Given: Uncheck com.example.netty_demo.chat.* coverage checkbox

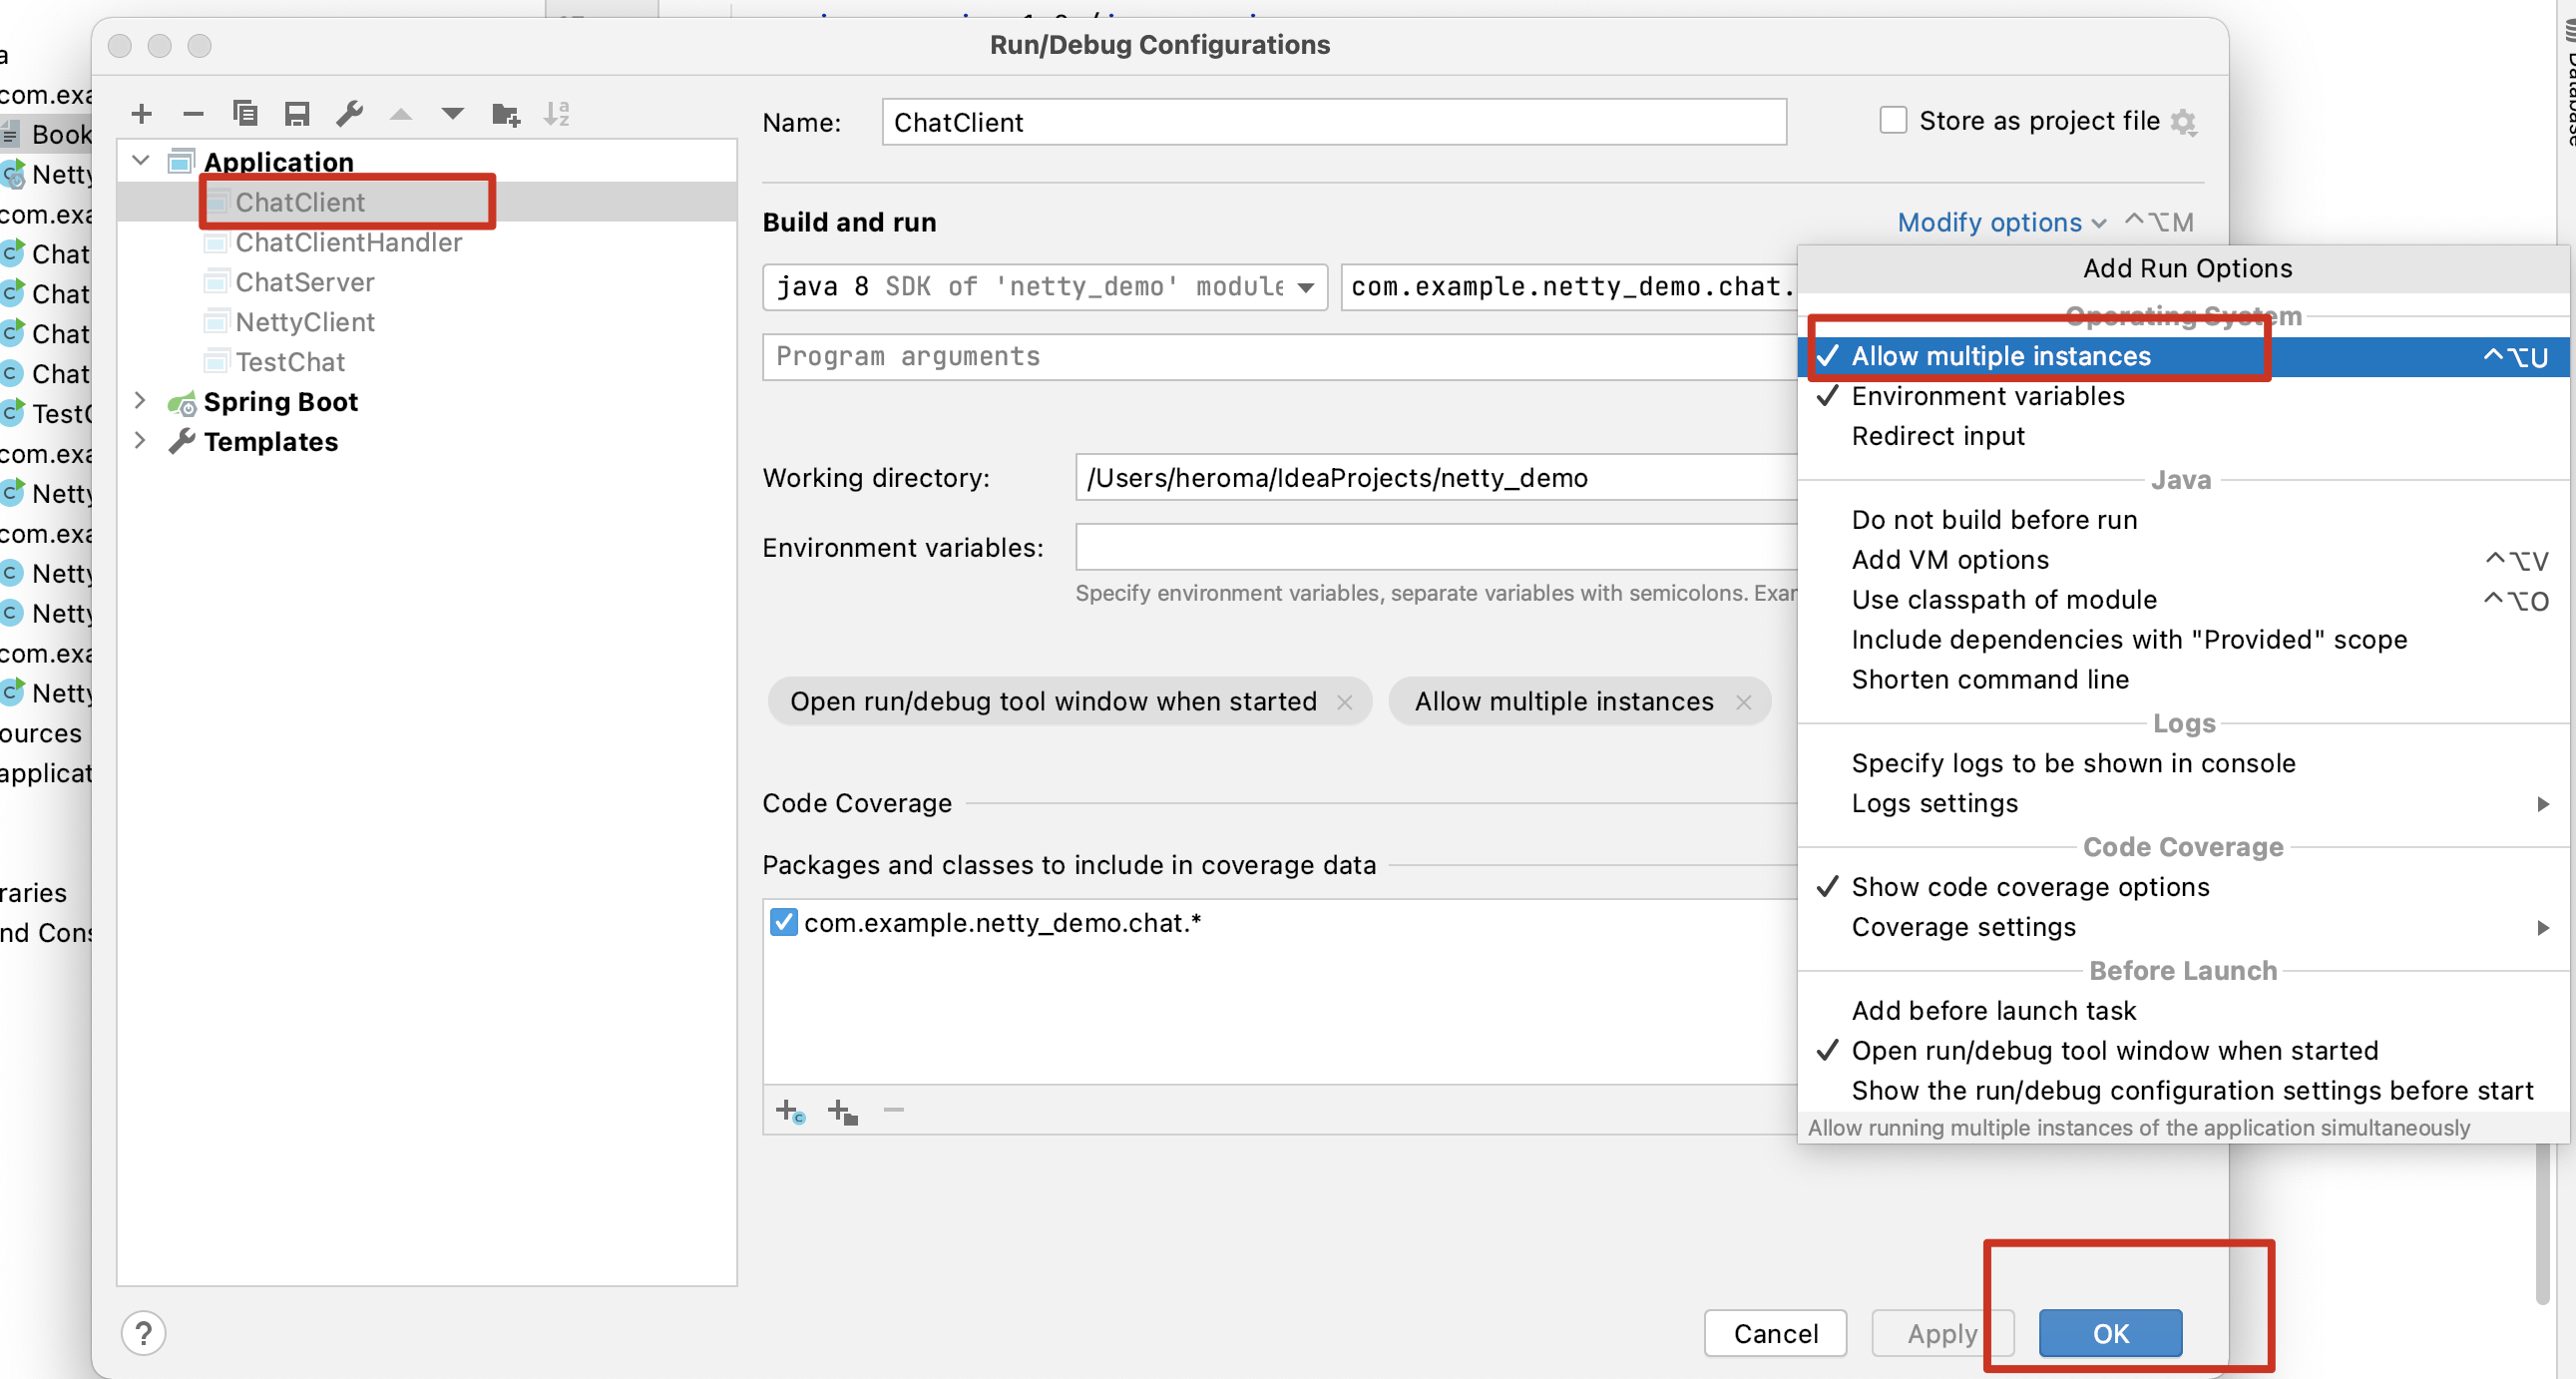Looking at the screenshot, I should coord(784,922).
